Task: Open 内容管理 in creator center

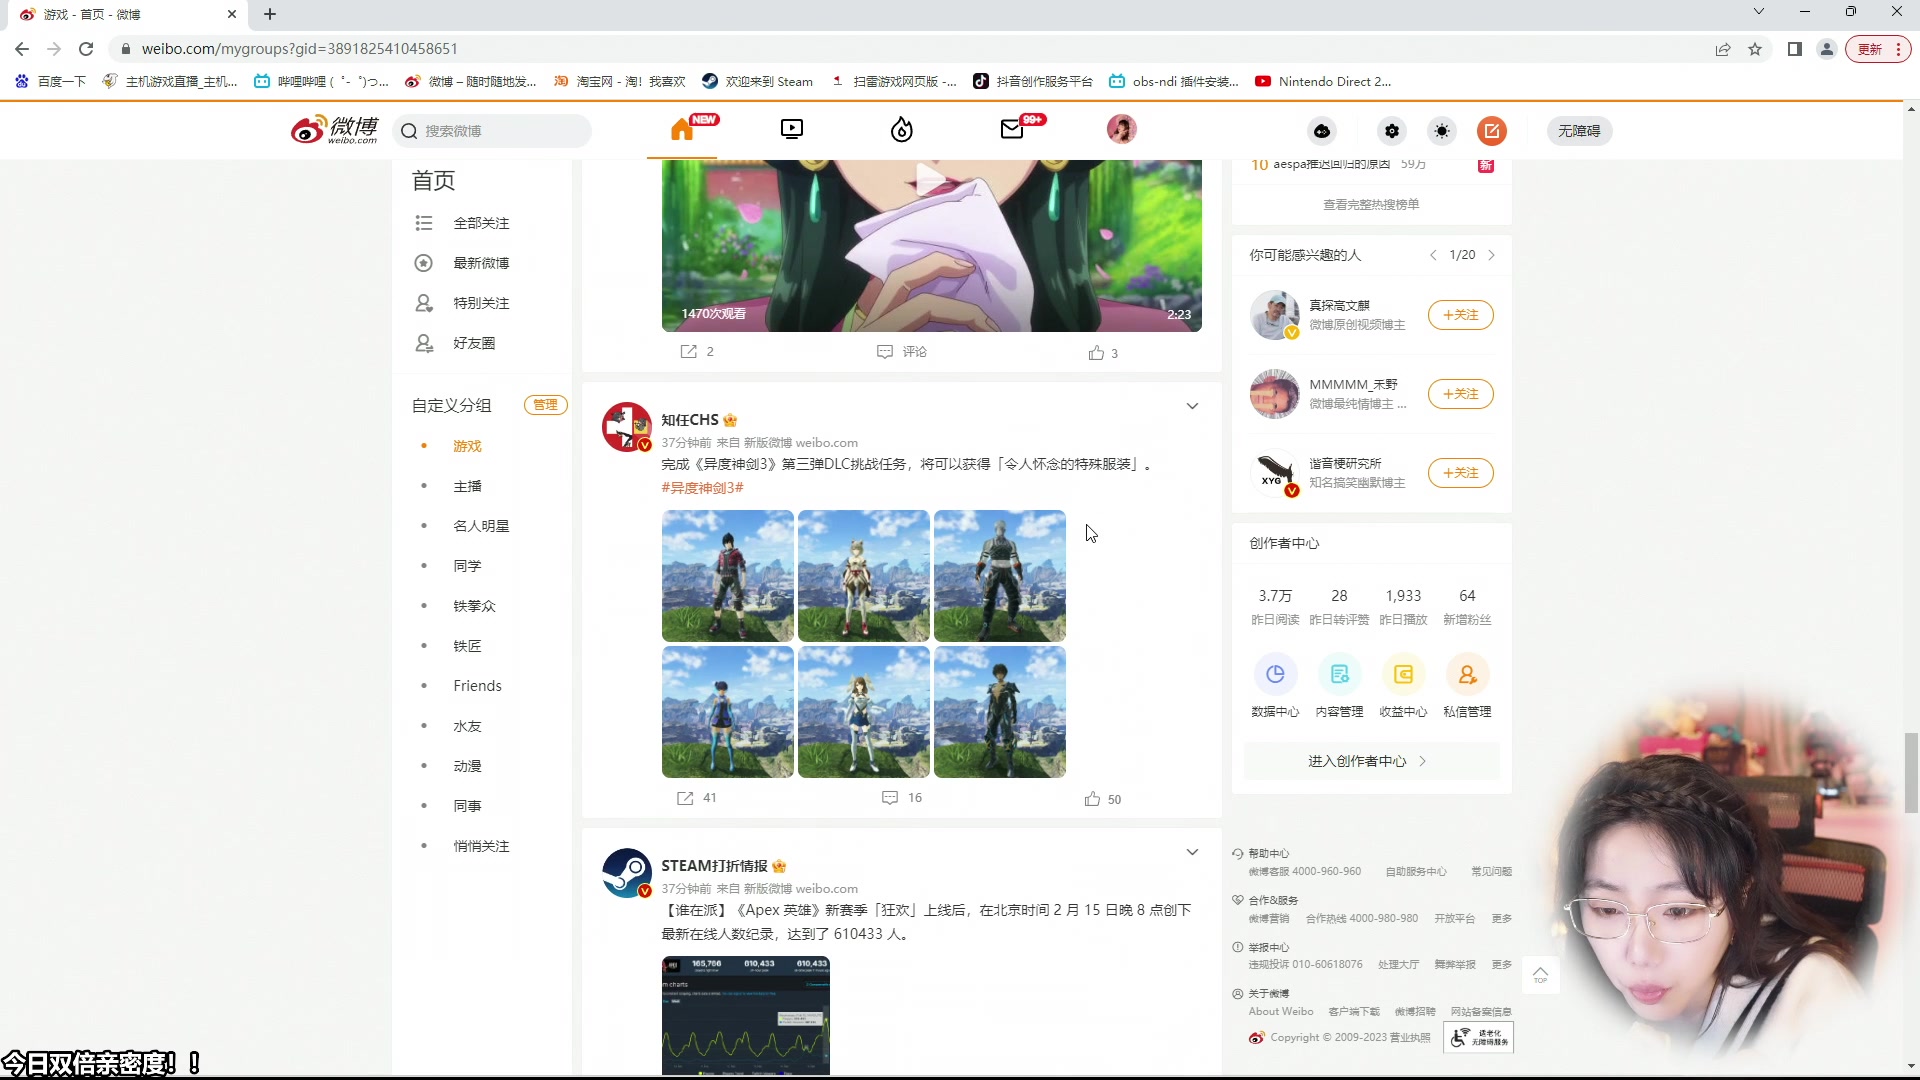Action: point(1339,686)
